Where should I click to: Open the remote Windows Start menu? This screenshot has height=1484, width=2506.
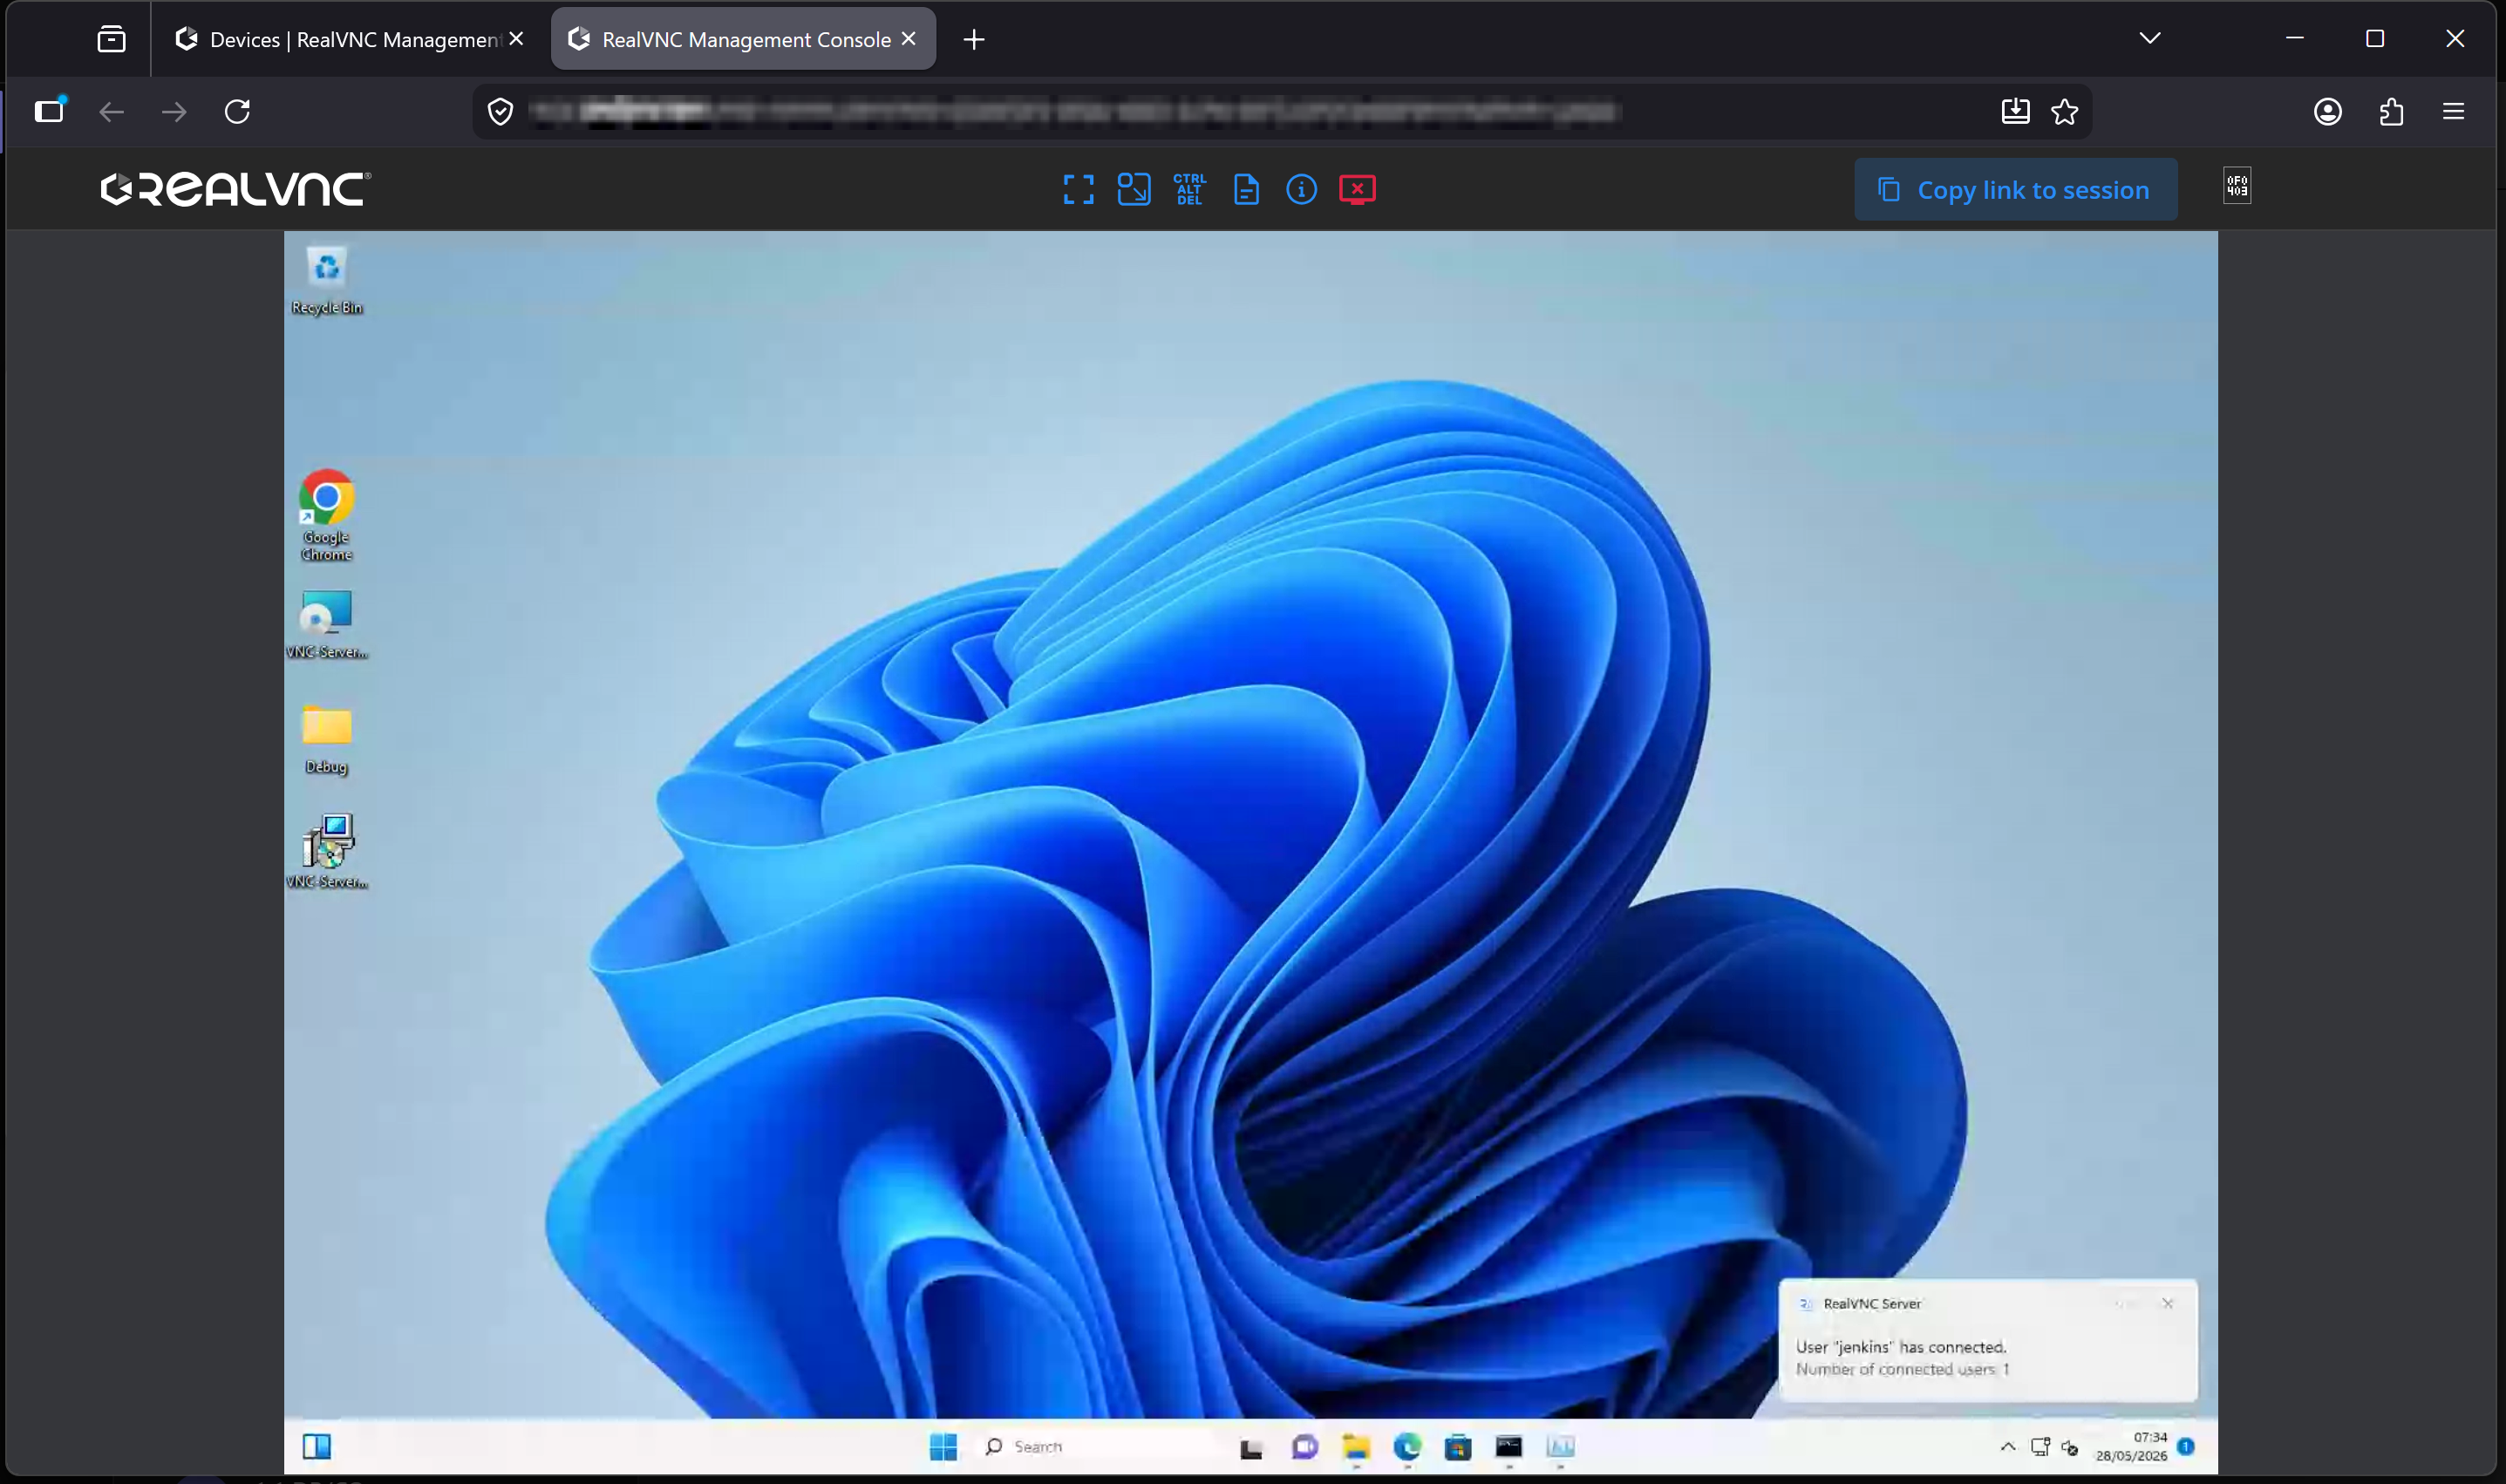[x=943, y=1446]
